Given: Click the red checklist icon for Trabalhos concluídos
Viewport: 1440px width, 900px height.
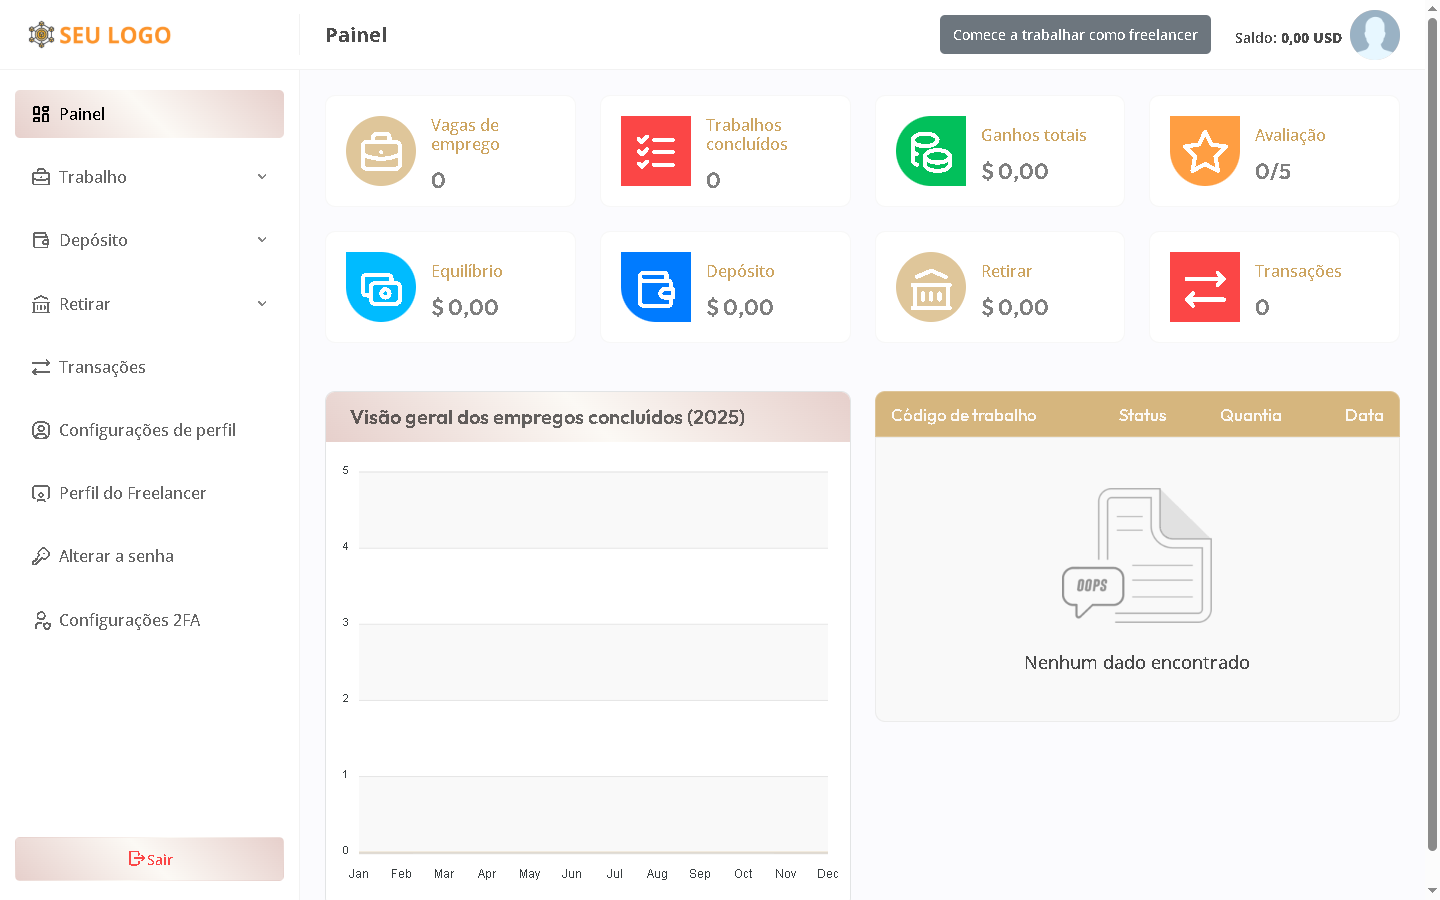Looking at the screenshot, I should pos(656,151).
